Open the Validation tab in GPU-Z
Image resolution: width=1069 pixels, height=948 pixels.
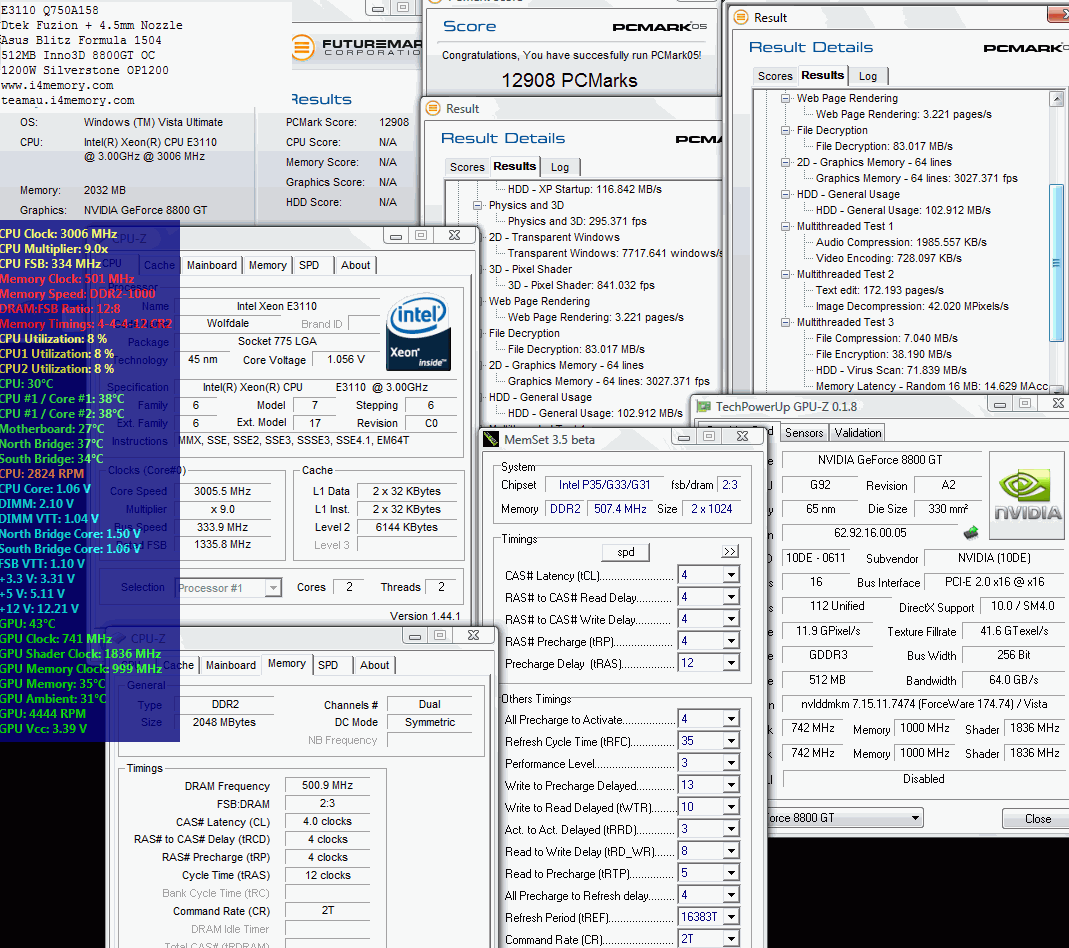[858, 433]
